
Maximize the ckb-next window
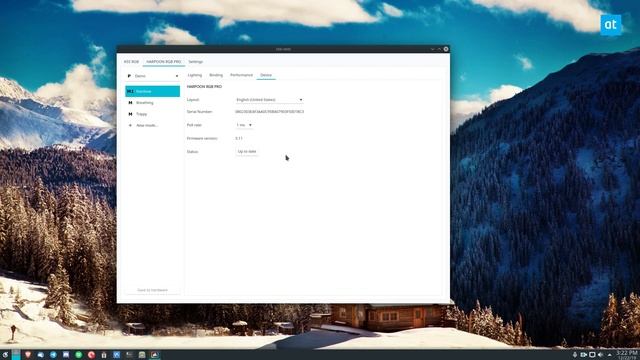[x=439, y=49]
